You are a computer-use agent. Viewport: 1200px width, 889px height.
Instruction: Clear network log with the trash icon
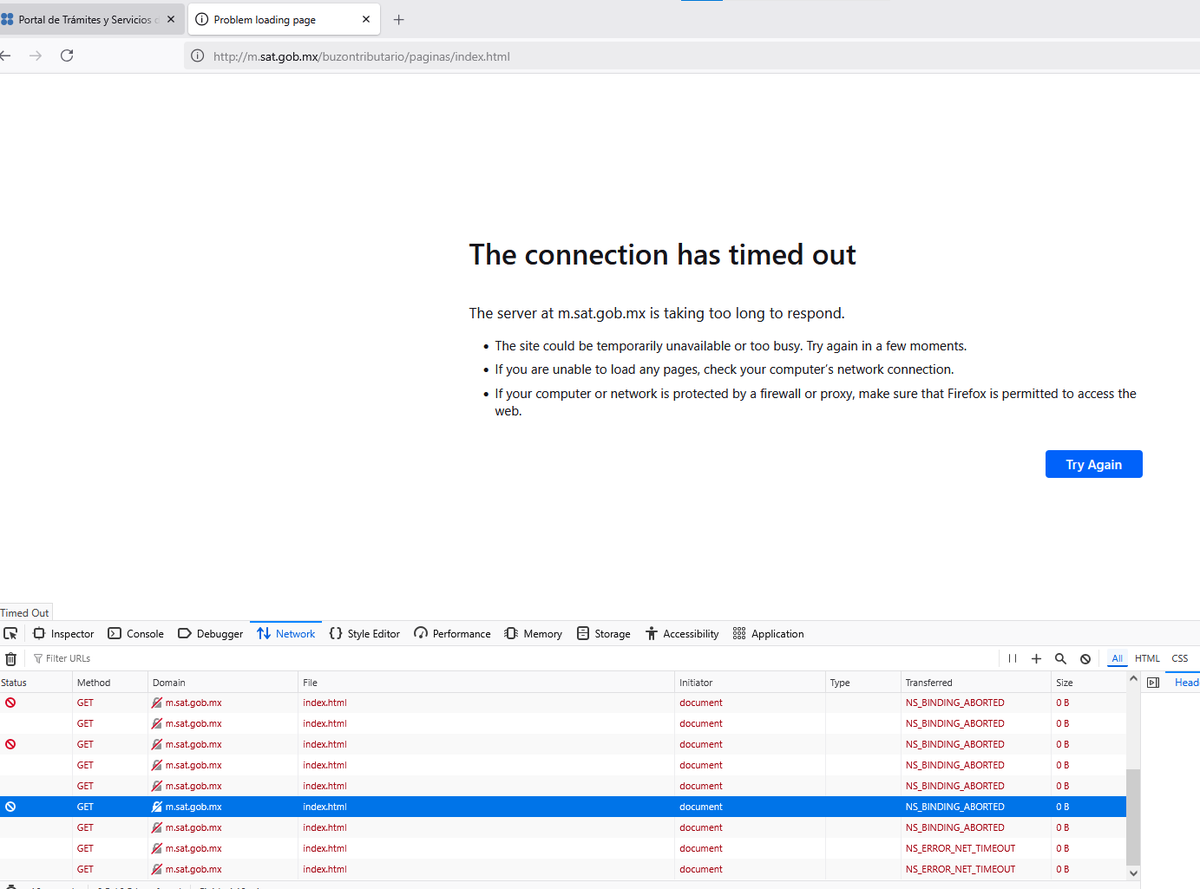point(11,659)
